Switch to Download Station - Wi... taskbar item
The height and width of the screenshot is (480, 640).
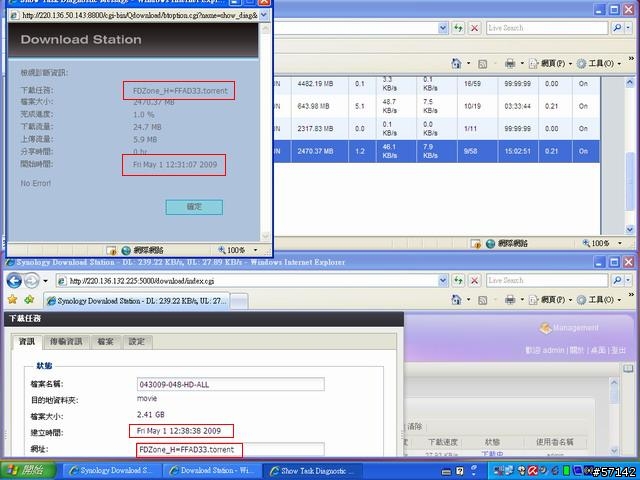[212, 470]
